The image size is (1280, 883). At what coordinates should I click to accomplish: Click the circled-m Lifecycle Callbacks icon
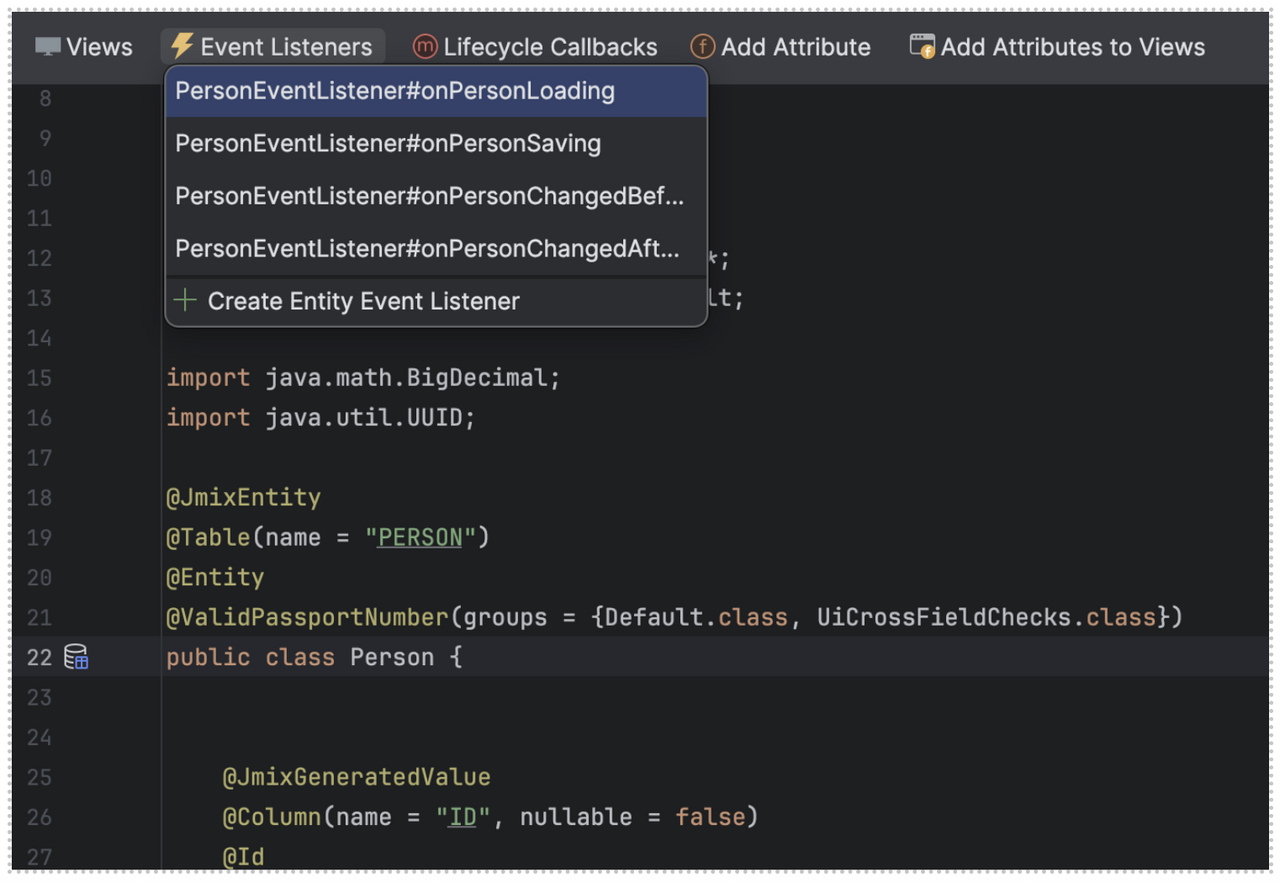(424, 46)
